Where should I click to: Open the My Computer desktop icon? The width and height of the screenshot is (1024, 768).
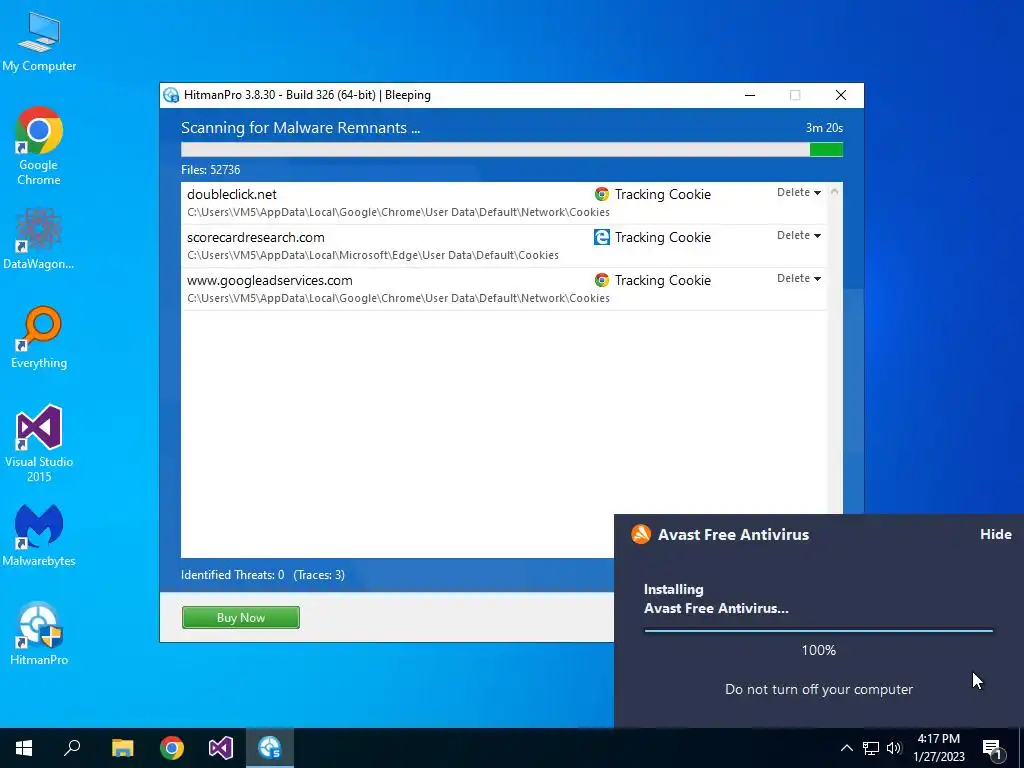tap(39, 40)
